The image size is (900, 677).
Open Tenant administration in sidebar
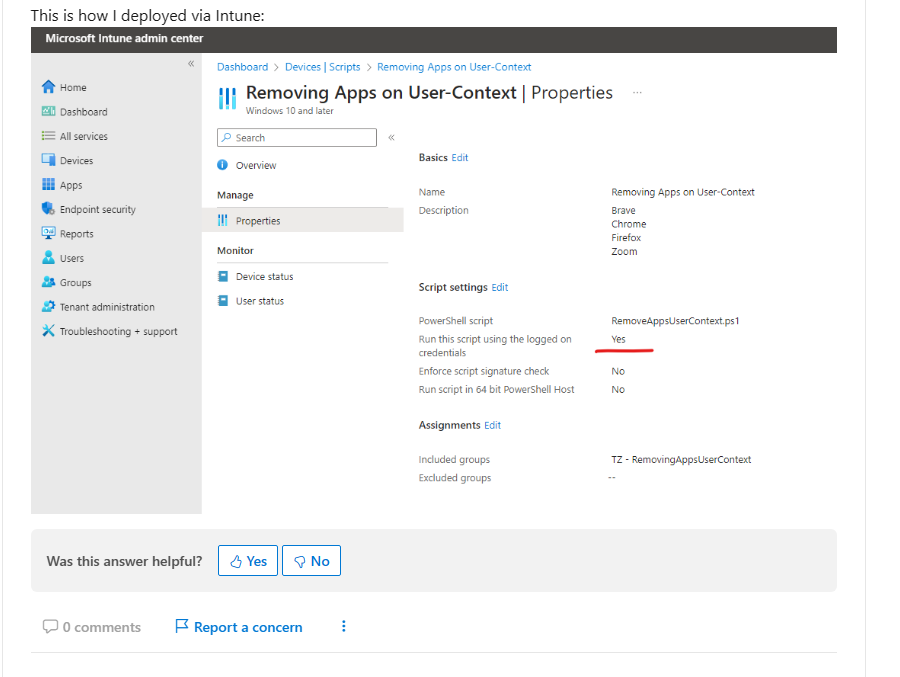[x=107, y=307]
